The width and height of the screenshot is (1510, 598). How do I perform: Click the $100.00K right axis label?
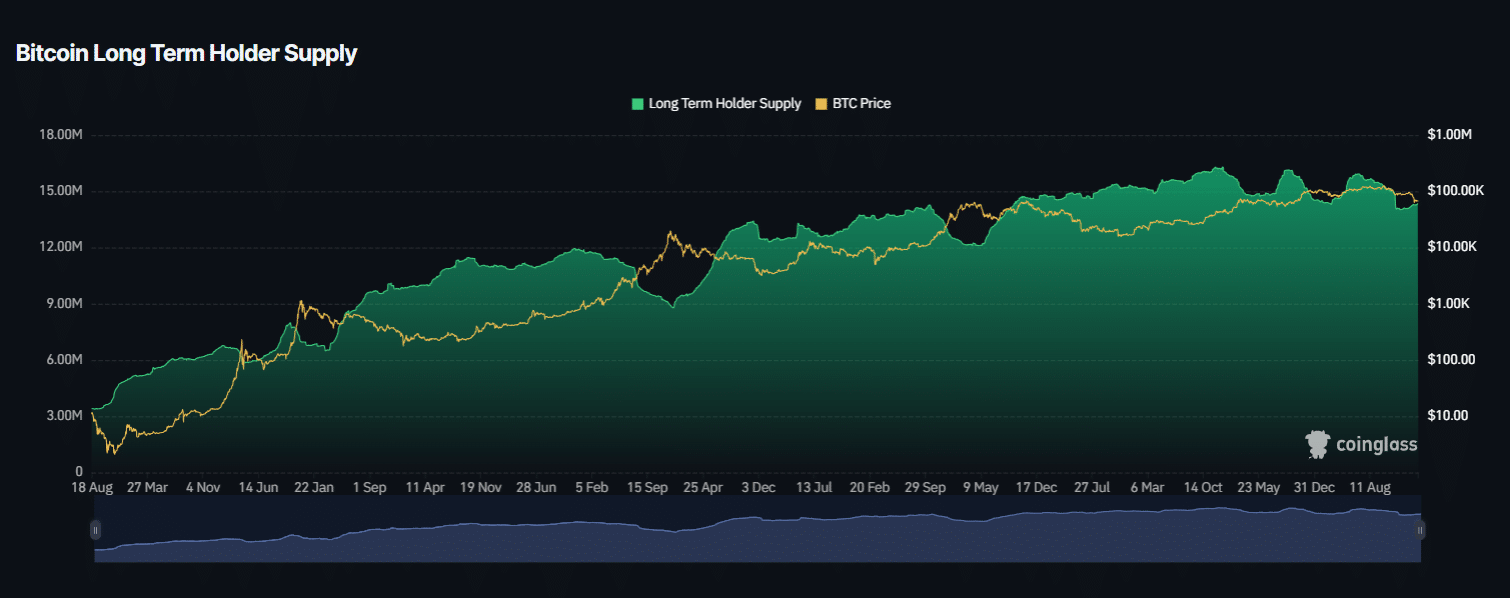[1456, 191]
